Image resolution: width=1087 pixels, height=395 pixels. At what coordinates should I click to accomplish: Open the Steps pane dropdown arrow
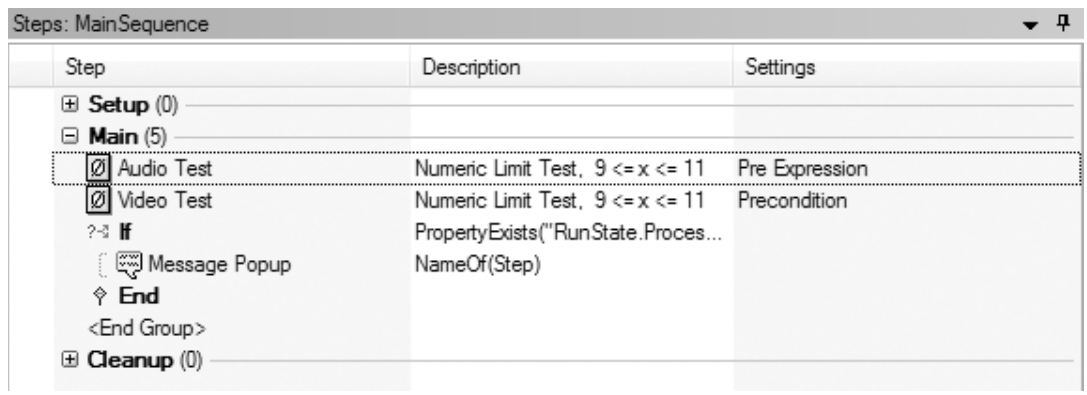pyautogui.click(x=1032, y=26)
